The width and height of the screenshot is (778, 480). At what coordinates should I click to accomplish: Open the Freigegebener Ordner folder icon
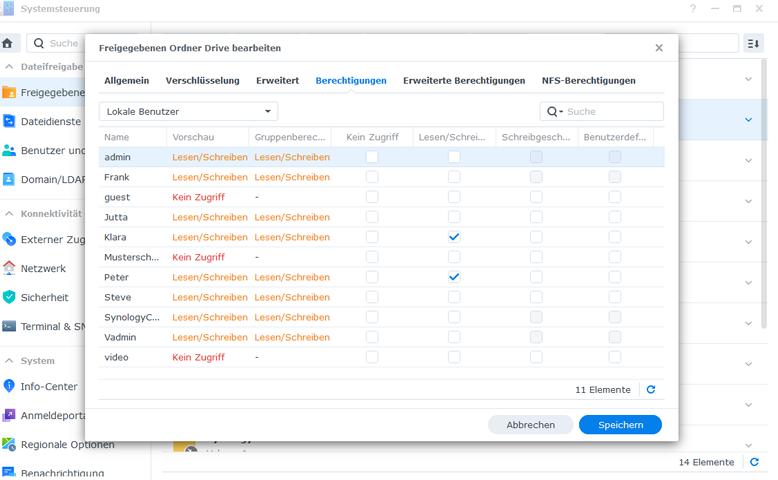pos(9,92)
